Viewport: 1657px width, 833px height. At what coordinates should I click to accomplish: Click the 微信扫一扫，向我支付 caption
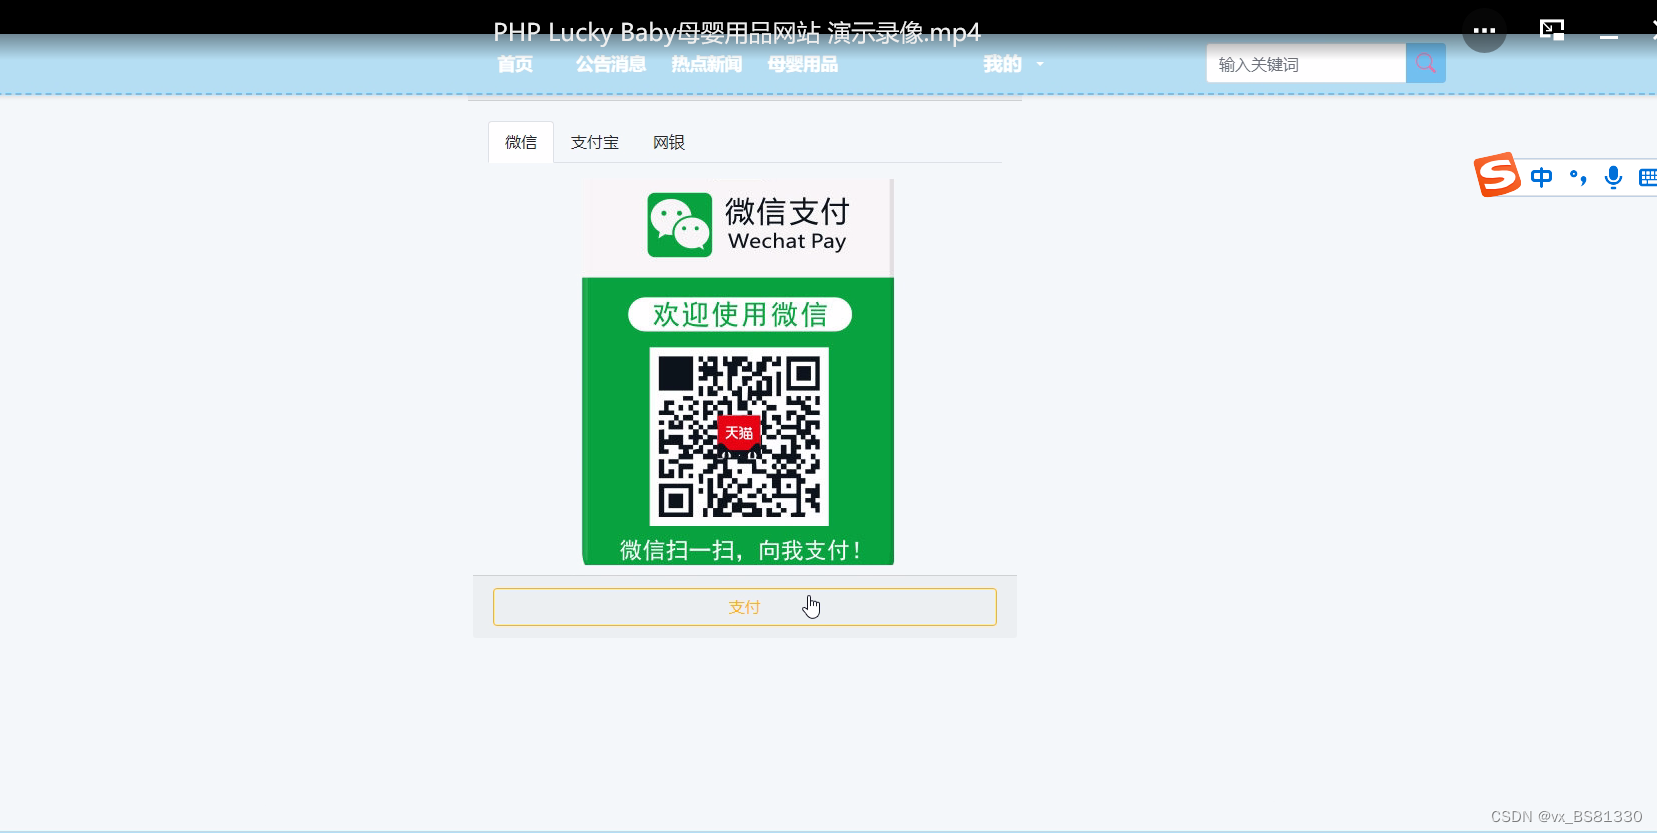(740, 550)
